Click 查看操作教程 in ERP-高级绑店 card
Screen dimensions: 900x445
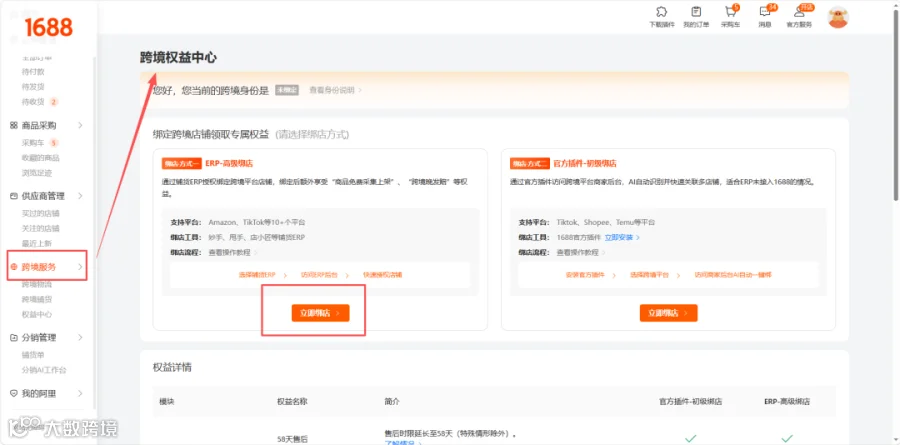point(230,252)
